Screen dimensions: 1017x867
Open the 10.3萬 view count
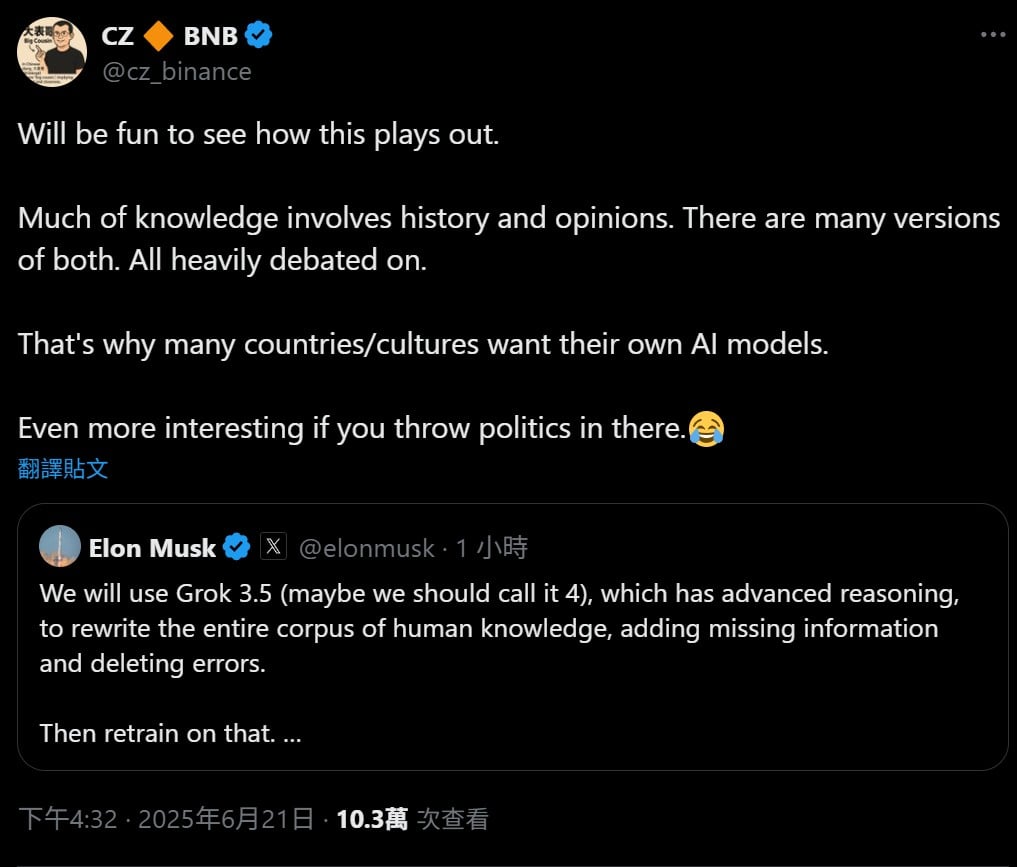pyautogui.click(x=372, y=819)
